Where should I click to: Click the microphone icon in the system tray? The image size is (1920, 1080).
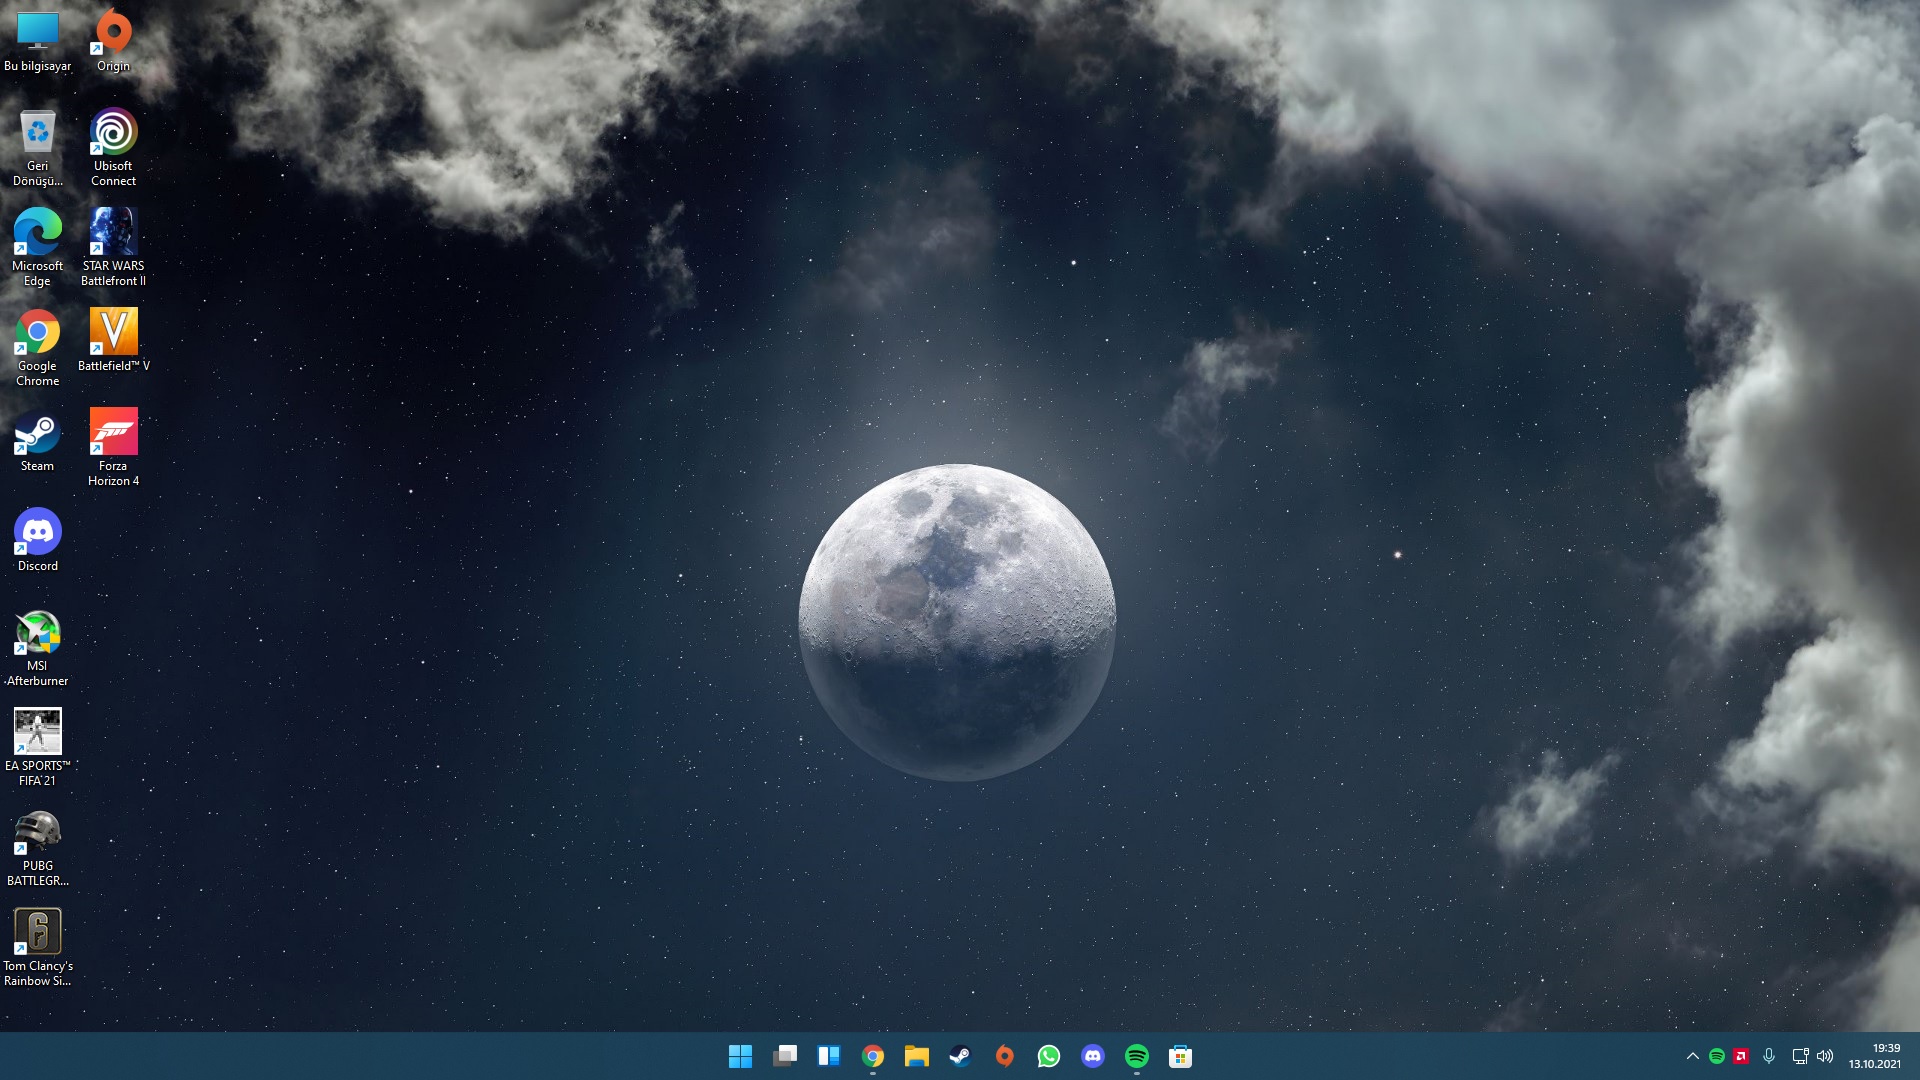point(1769,1056)
